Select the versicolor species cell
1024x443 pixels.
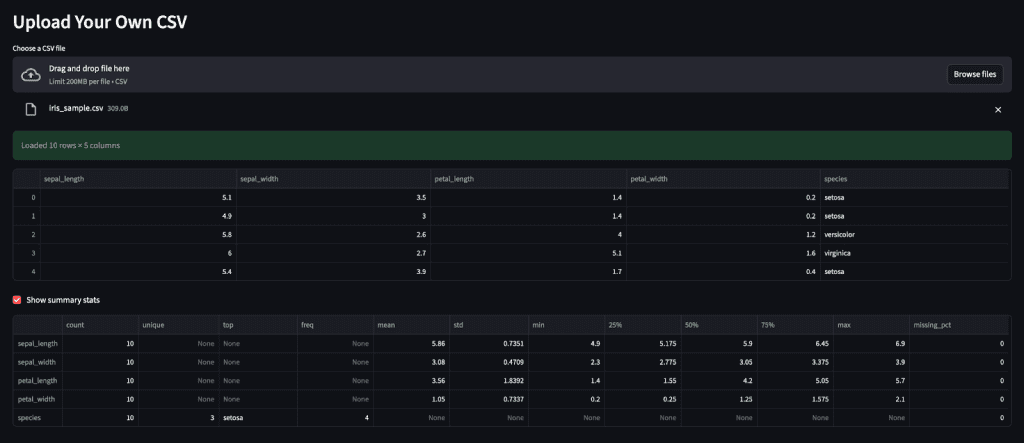point(840,234)
